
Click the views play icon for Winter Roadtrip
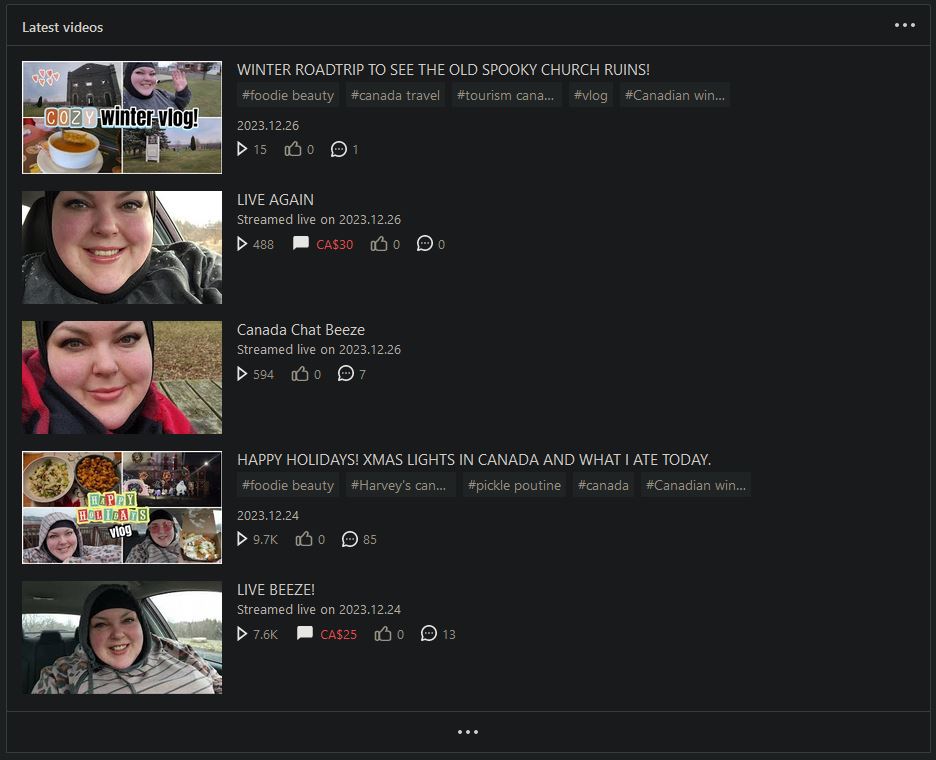242,149
